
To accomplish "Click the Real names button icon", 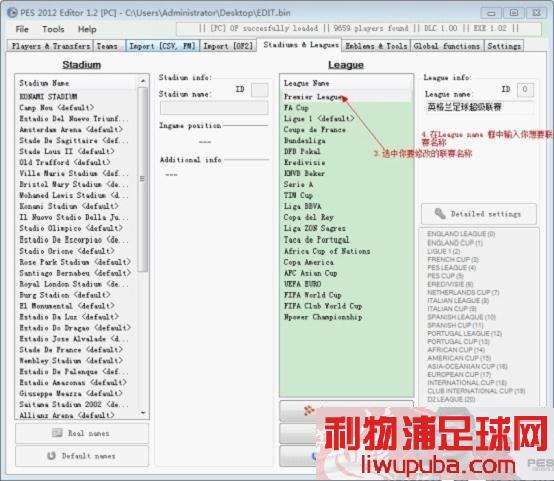I will [x=57, y=433].
